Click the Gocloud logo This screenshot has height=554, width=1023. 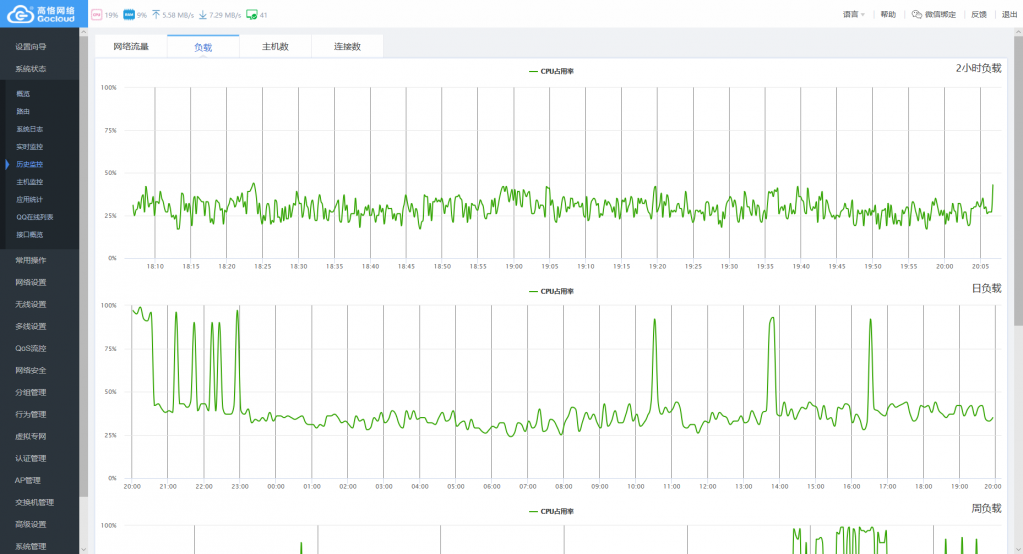point(40,14)
